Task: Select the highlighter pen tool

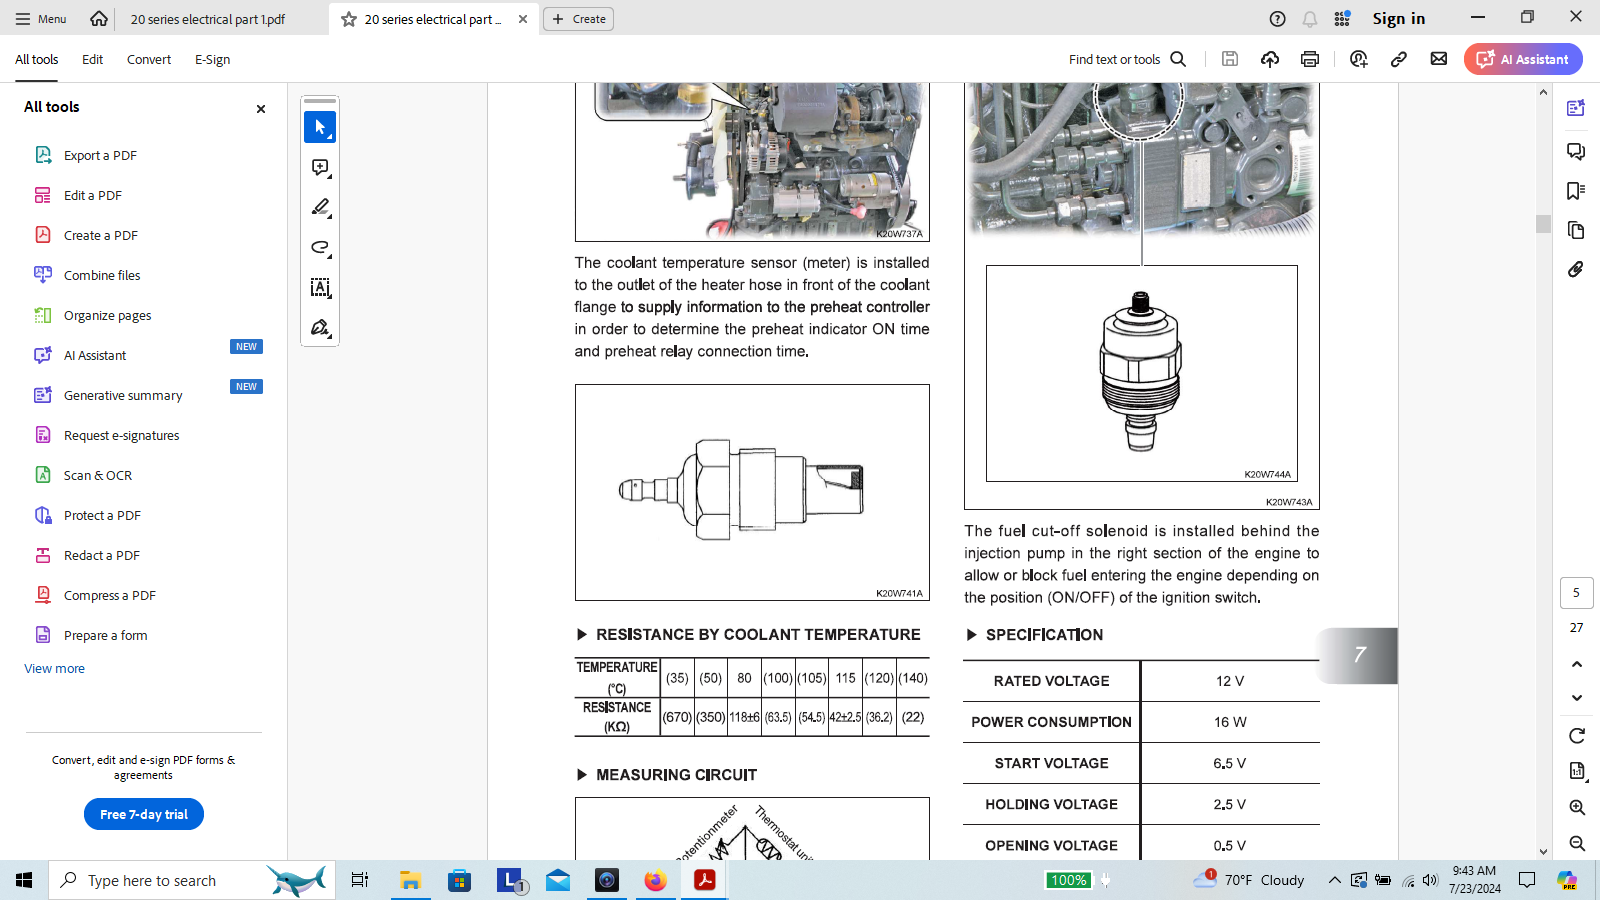Action: tap(320, 207)
